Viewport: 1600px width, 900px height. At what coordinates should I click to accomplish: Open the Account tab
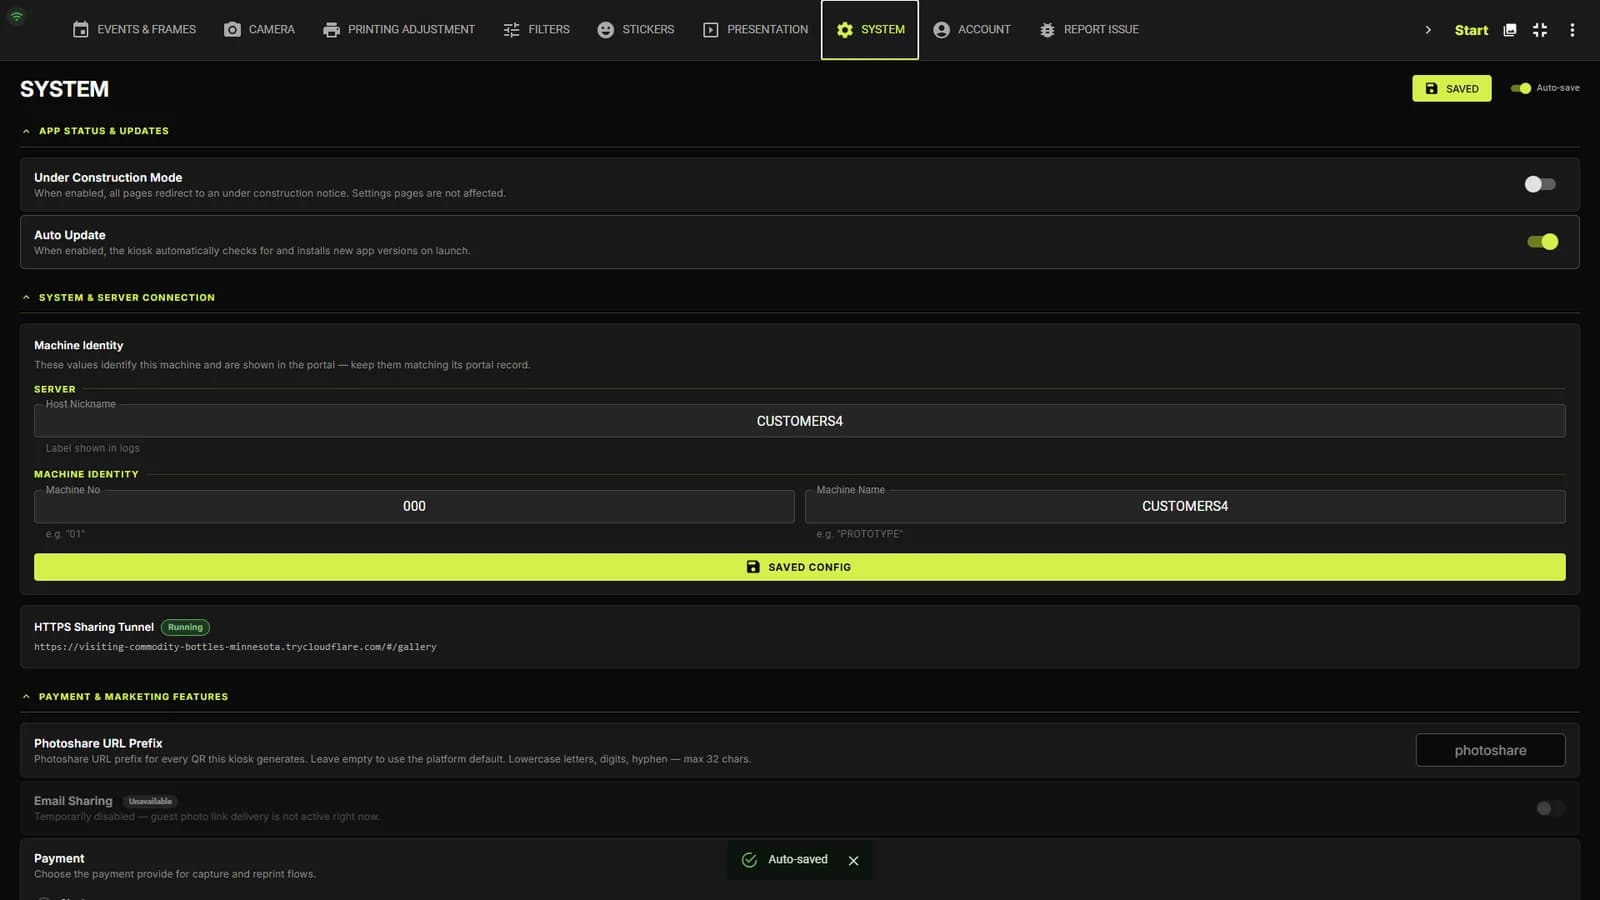click(x=971, y=30)
